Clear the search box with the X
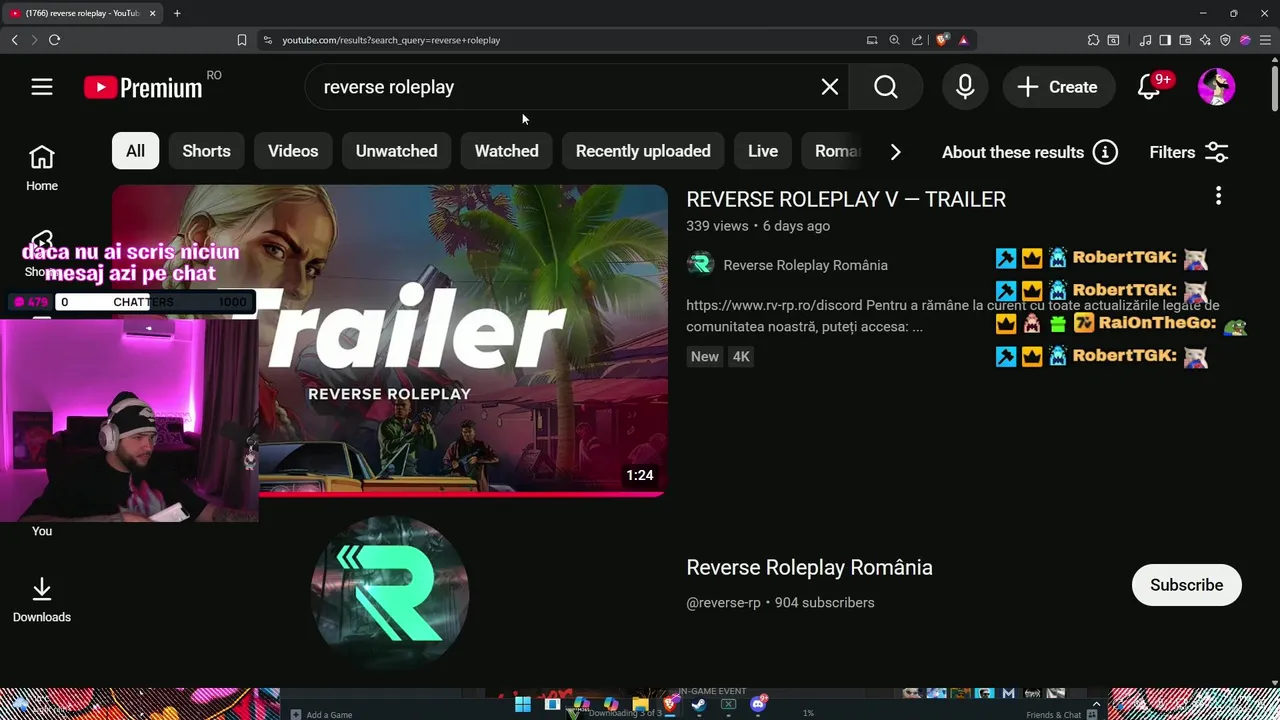This screenshot has height=720, width=1280. click(x=830, y=87)
